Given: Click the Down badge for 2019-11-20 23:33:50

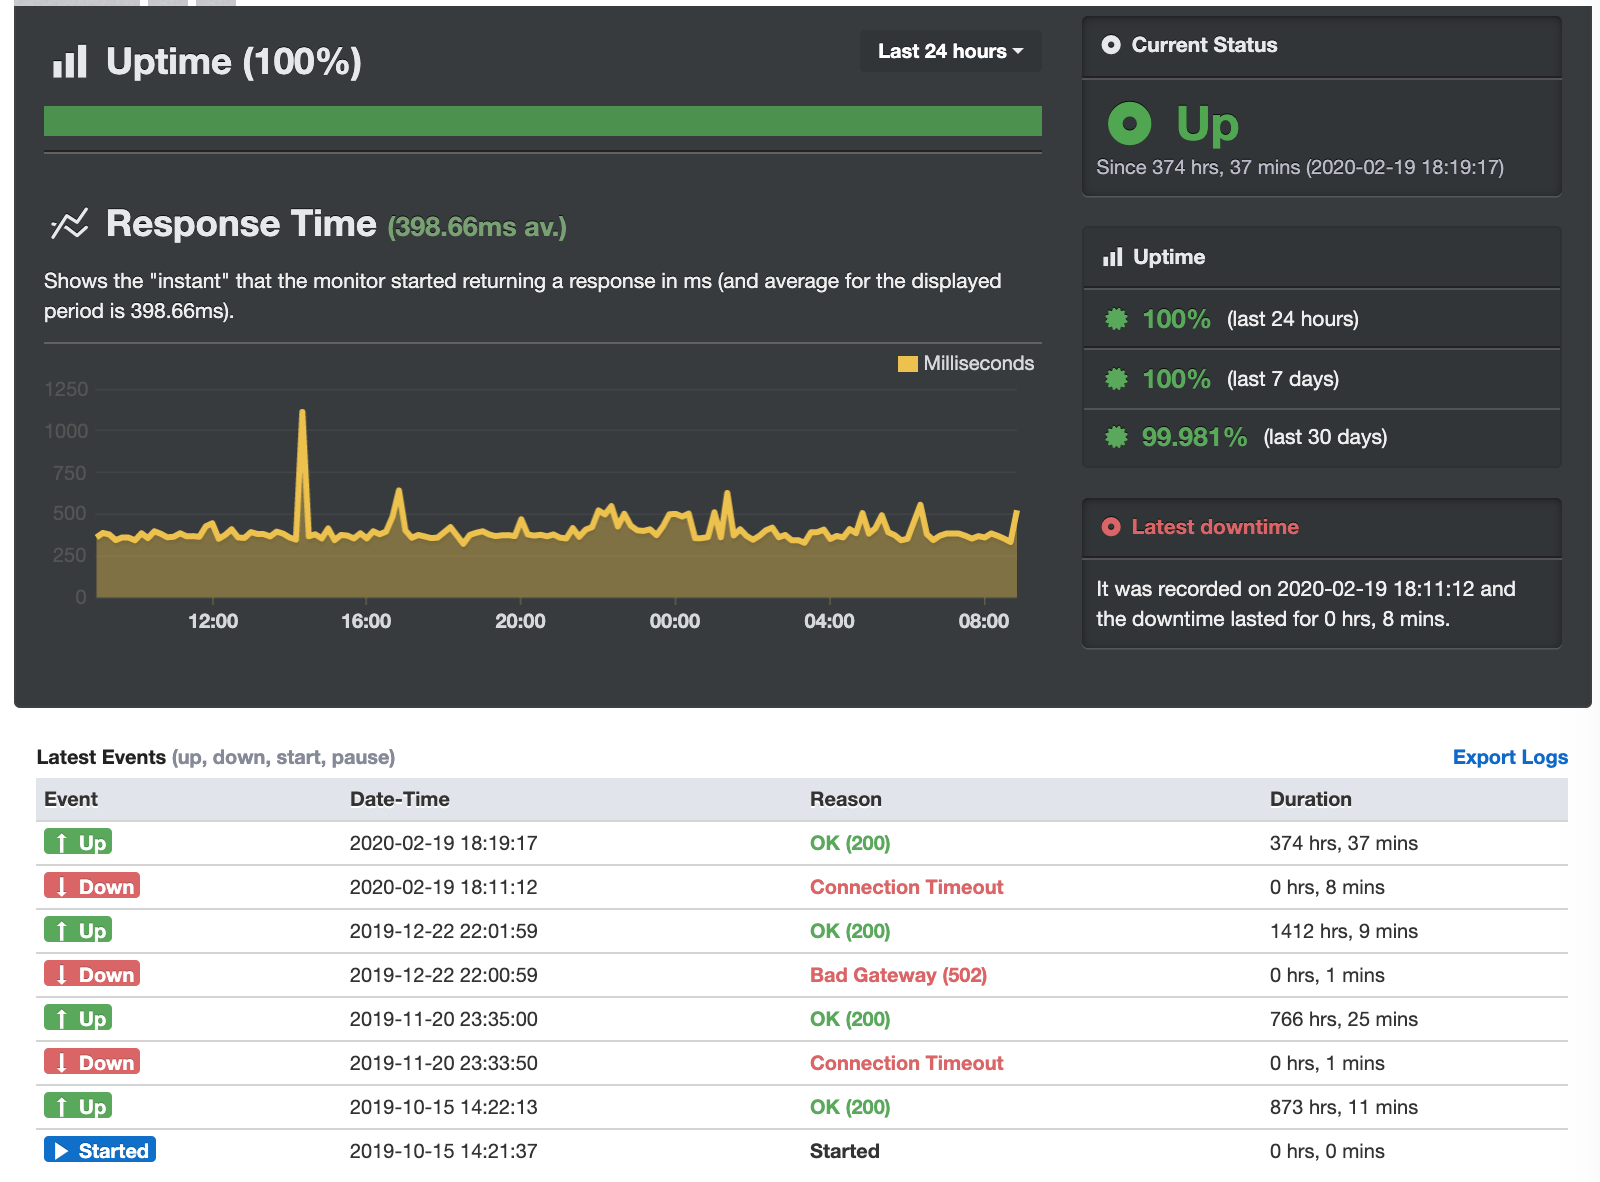Looking at the screenshot, I should point(92,1062).
